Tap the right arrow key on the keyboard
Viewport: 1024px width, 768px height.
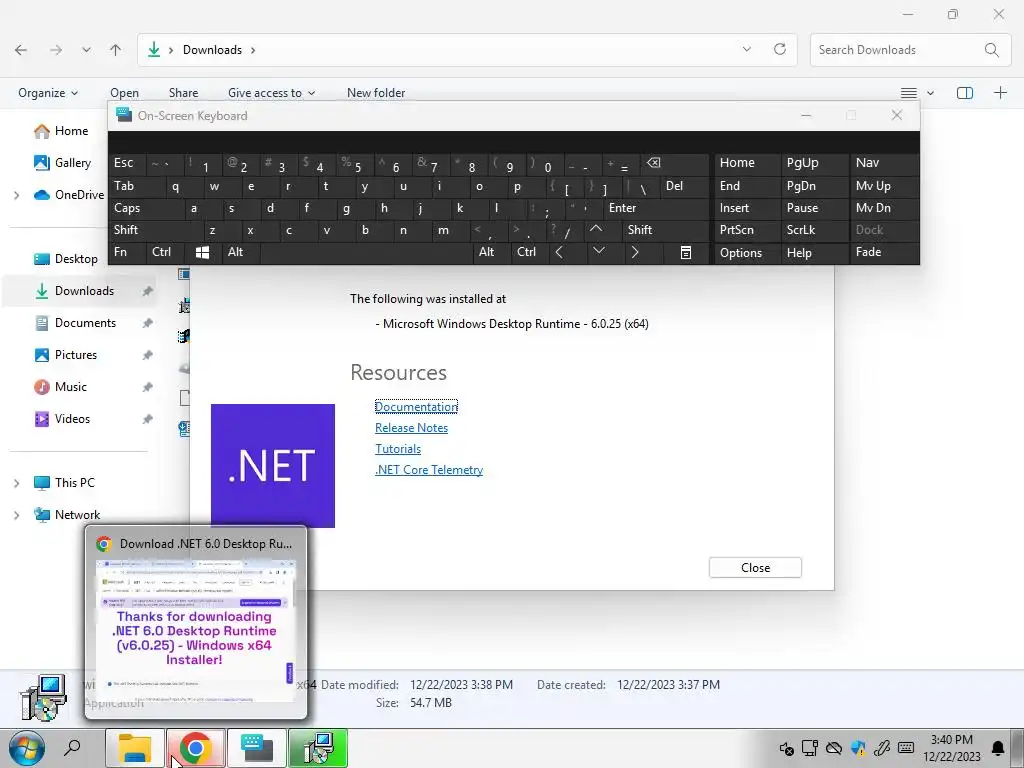click(634, 252)
